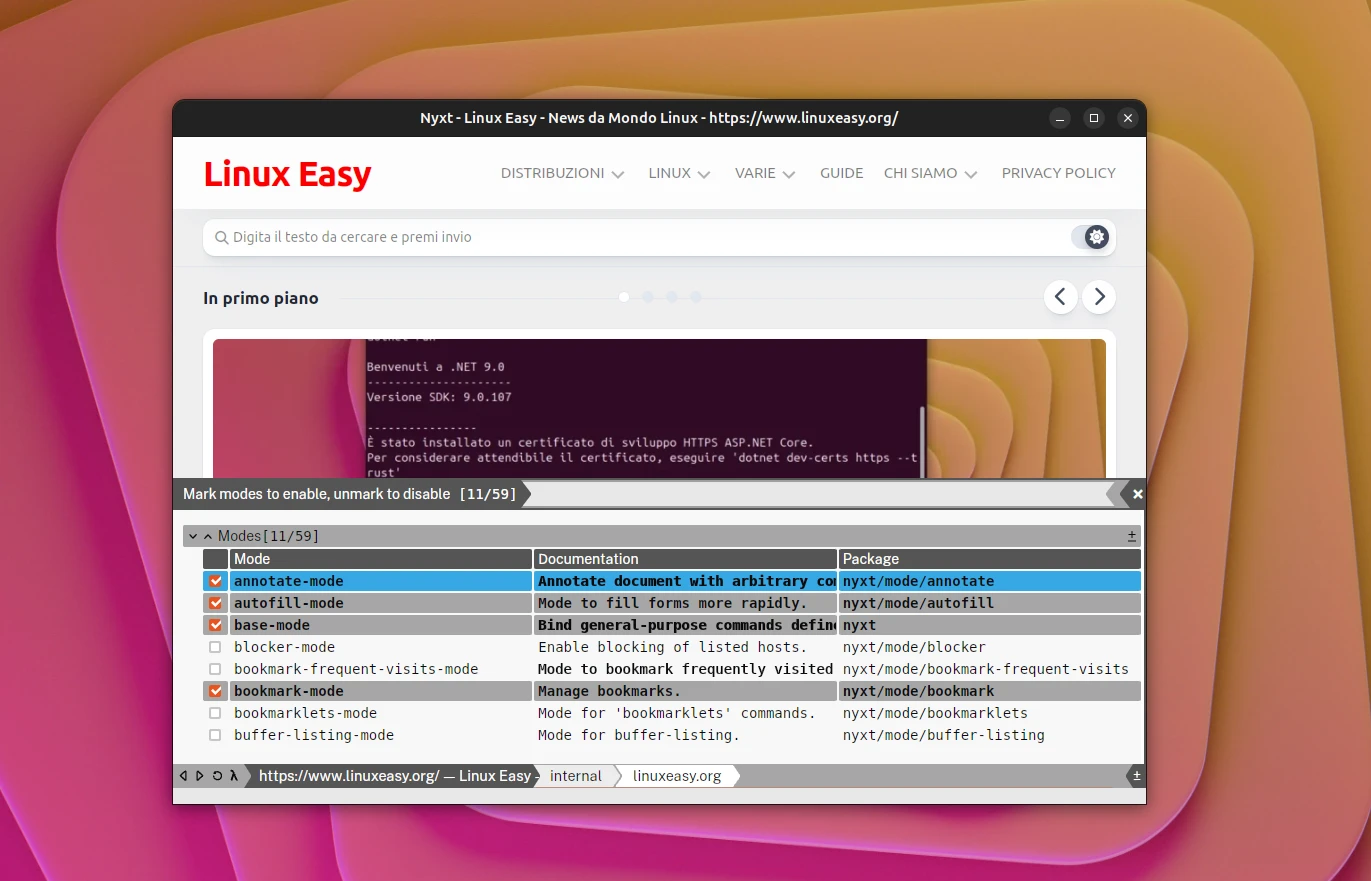Viewport: 1371px width, 881px height.
Task: Open the GUIDE menu item
Action: coord(841,173)
